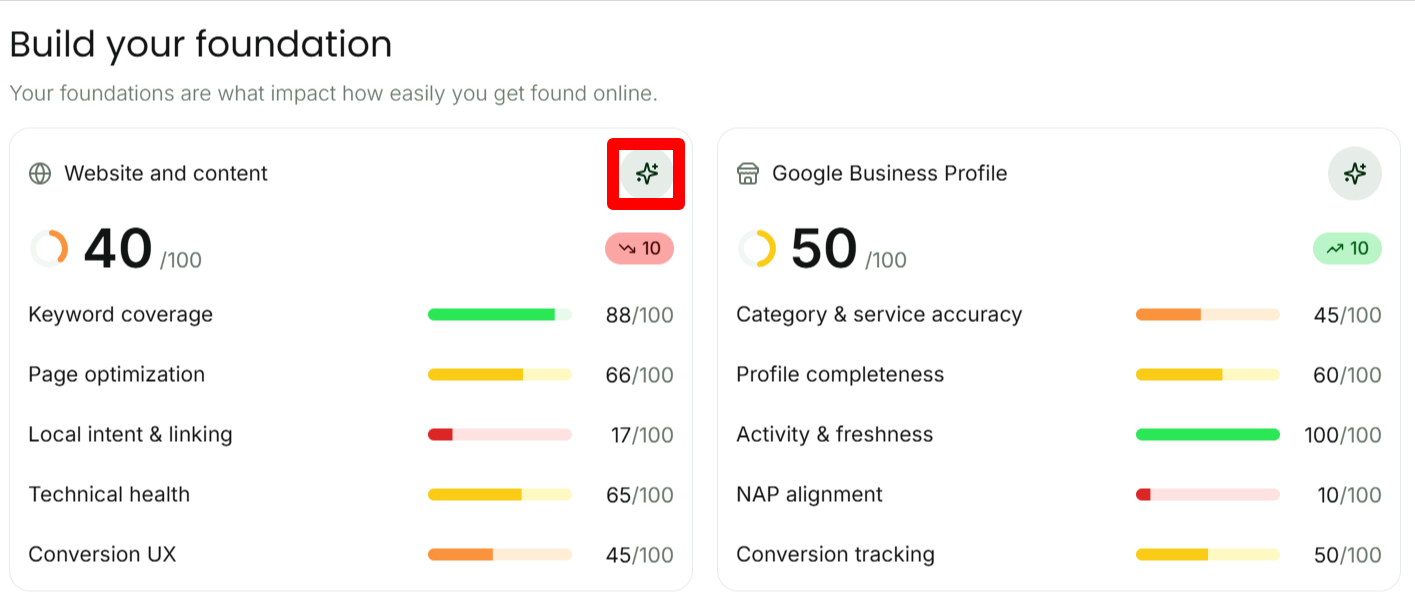1415x603 pixels.
Task: Click the storefront icon beside Google Business Profile
Action: pyautogui.click(x=748, y=174)
